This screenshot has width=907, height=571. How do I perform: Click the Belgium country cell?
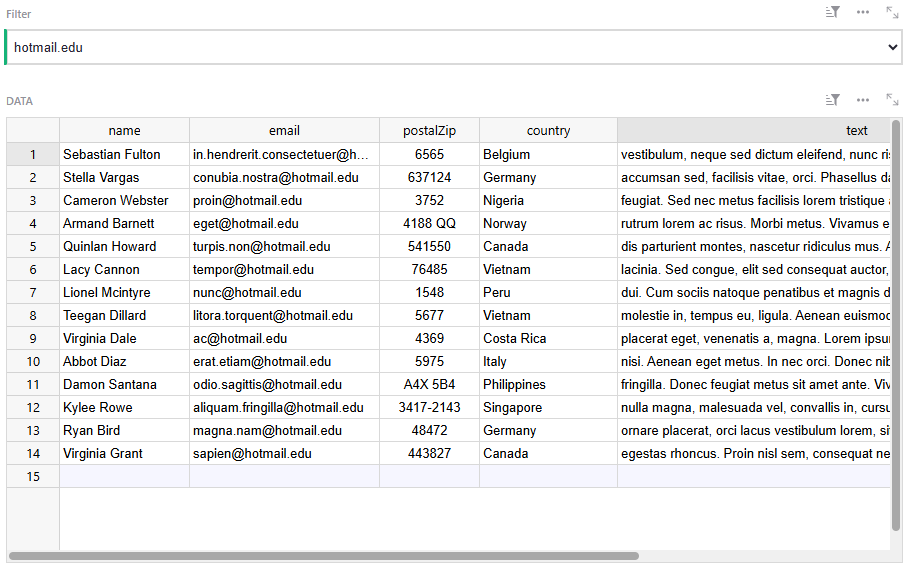pyautogui.click(x=548, y=154)
